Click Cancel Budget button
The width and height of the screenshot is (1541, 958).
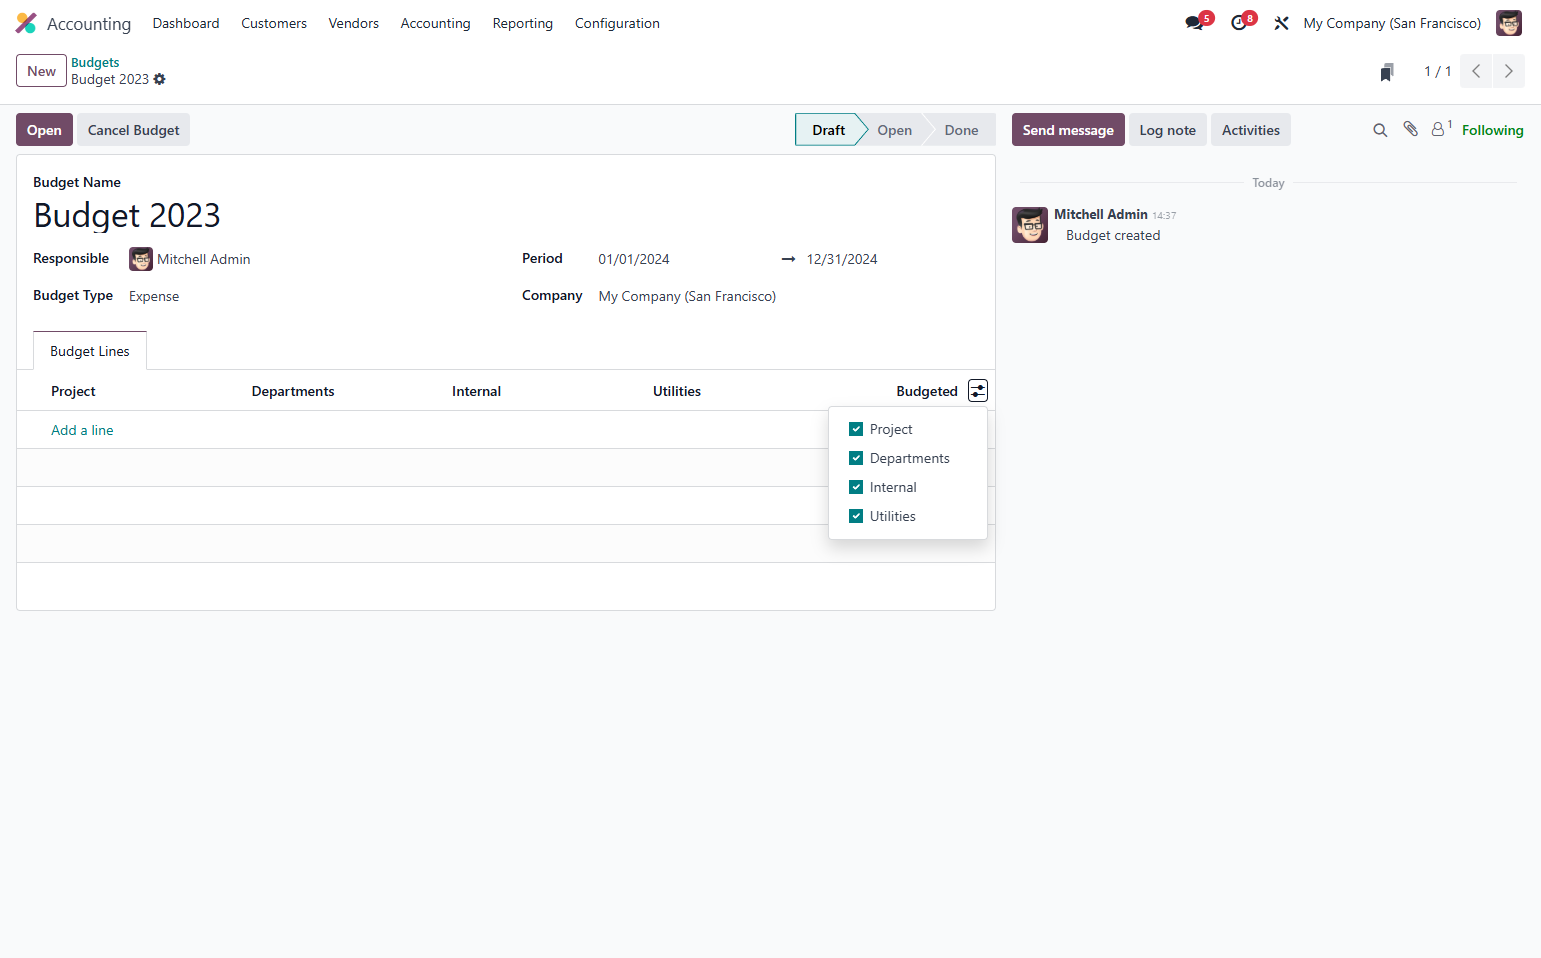pyautogui.click(x=134, y=130)
